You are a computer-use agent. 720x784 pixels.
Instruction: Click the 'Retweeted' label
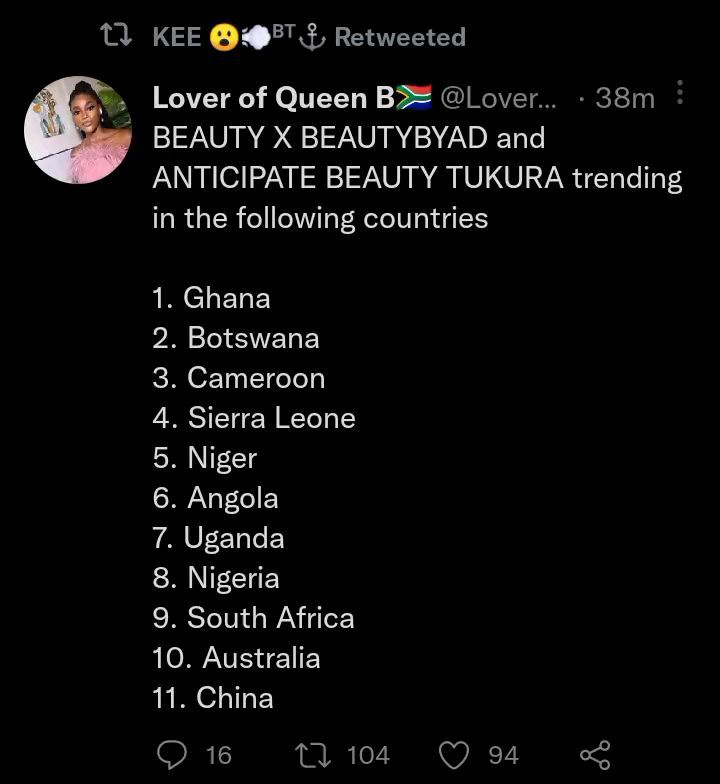400,37
